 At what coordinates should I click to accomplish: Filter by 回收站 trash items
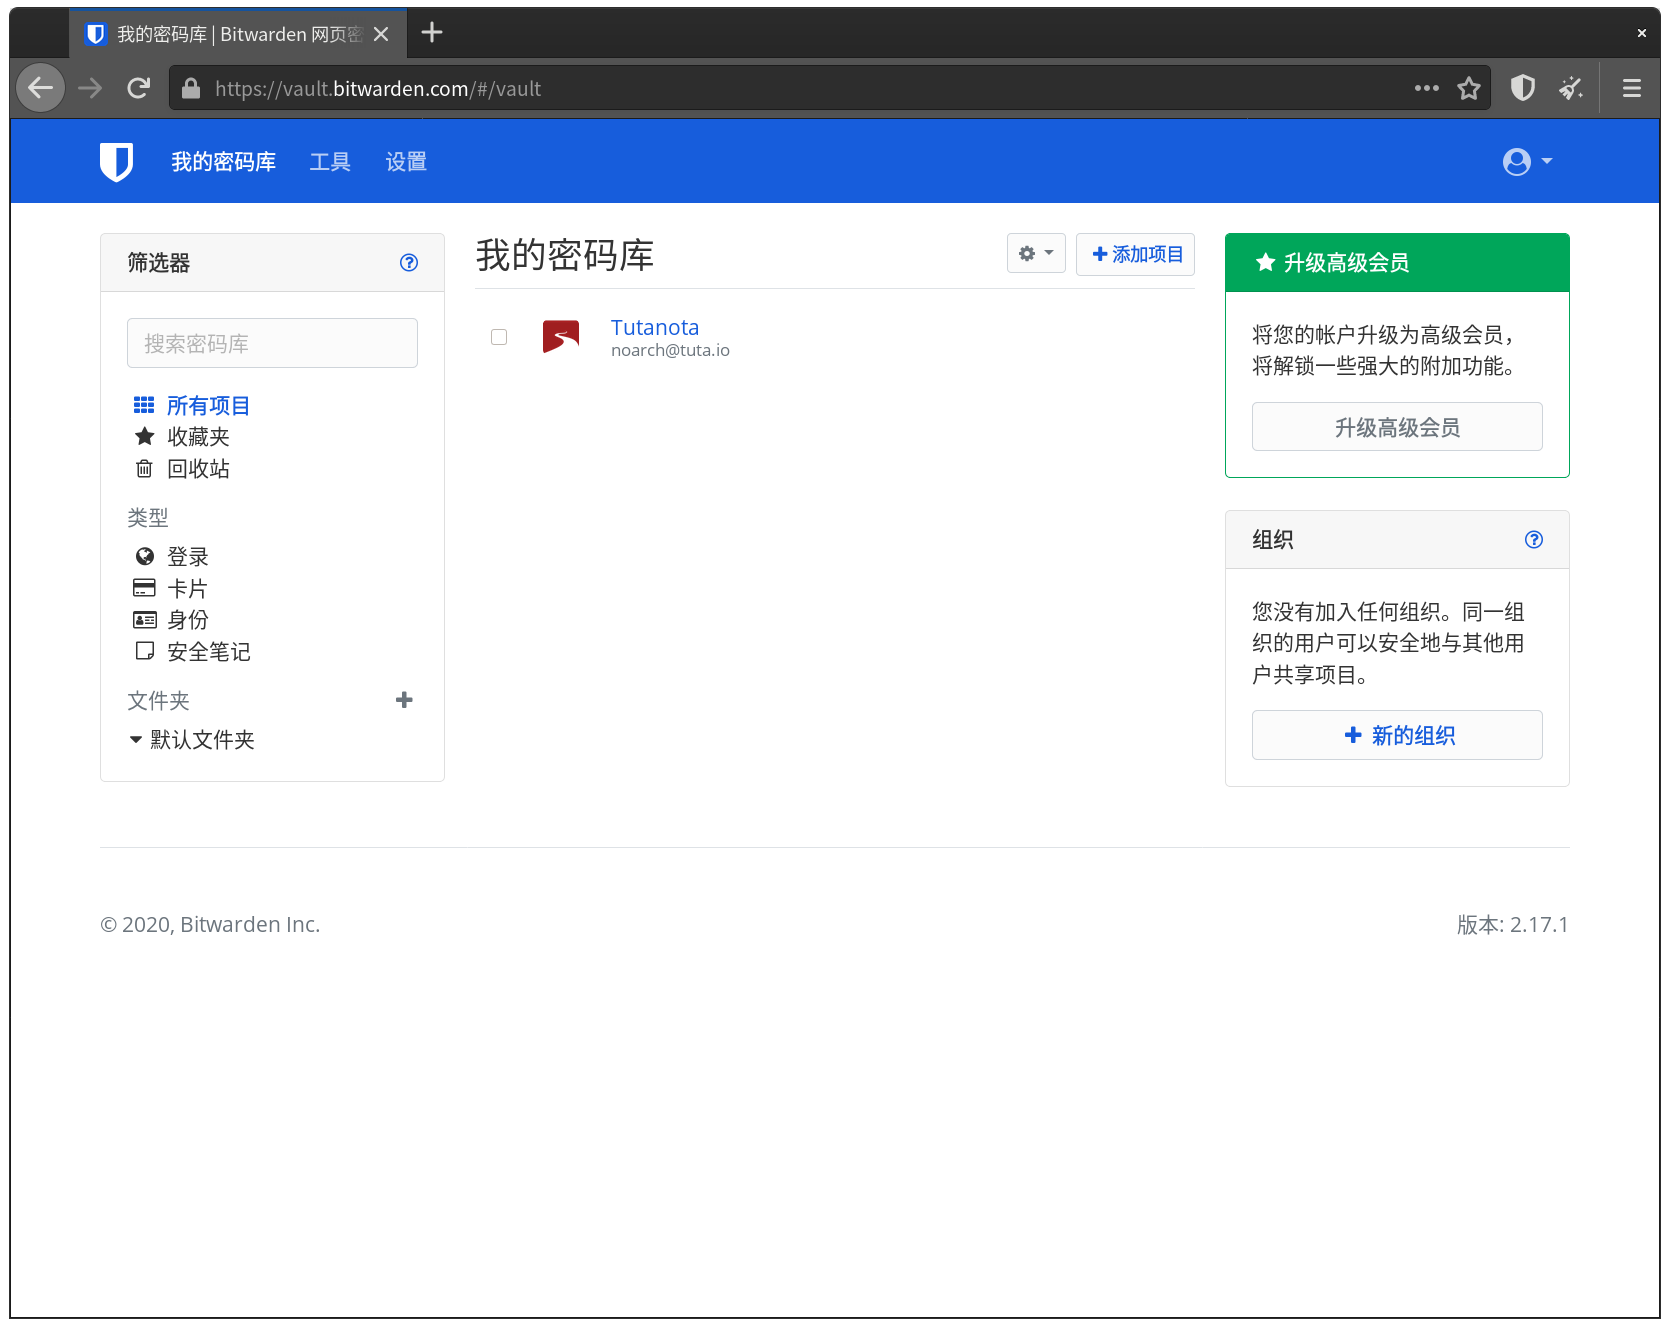pyautogui.click(x=198, y=469)
